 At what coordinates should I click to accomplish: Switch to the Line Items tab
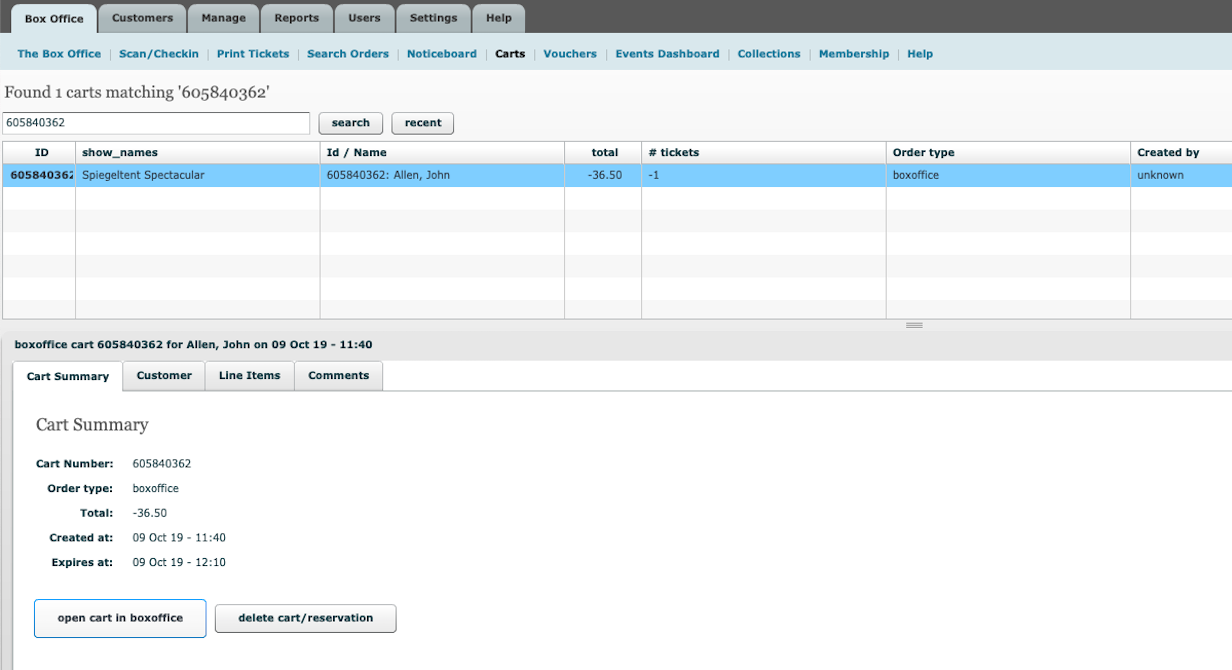click(250, 376)
